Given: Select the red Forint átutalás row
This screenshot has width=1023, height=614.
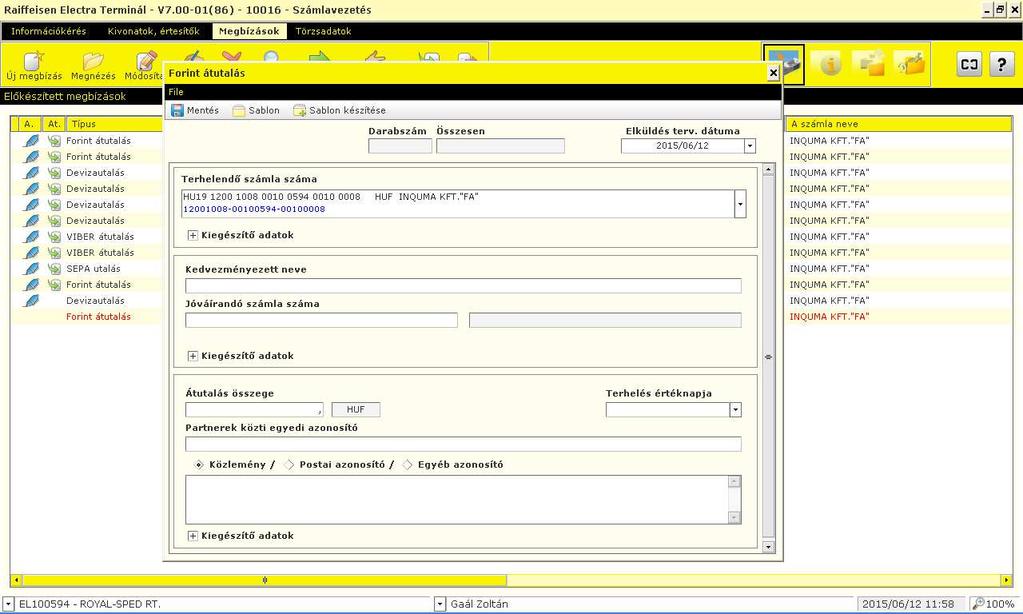Looking at the screenshot, I should pos(98,316).
